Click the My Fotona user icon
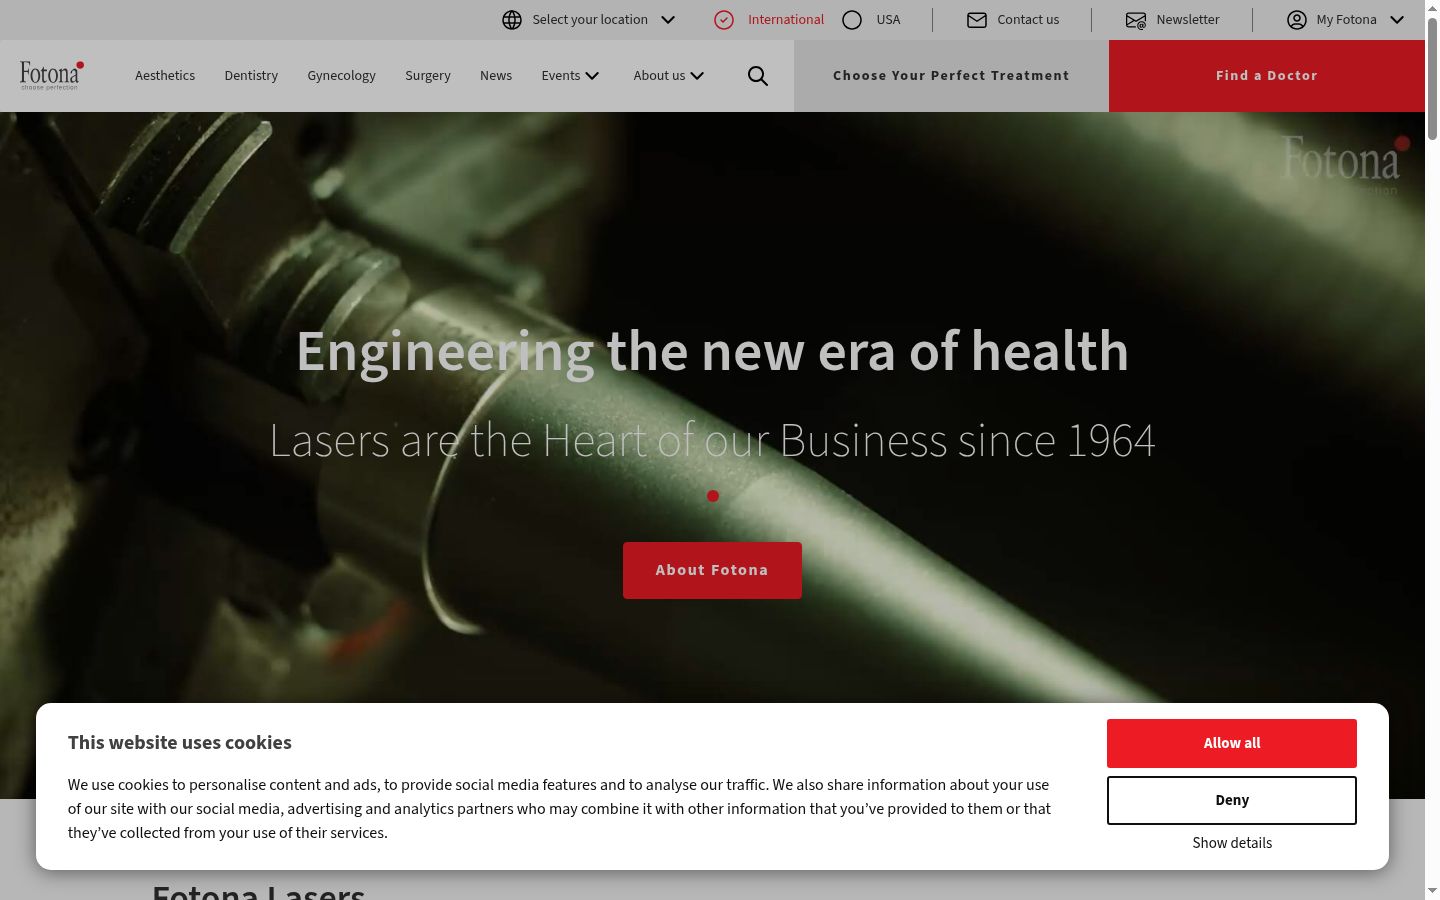1440x900 pixels. pyautogui.click(x=1297, y=20)
